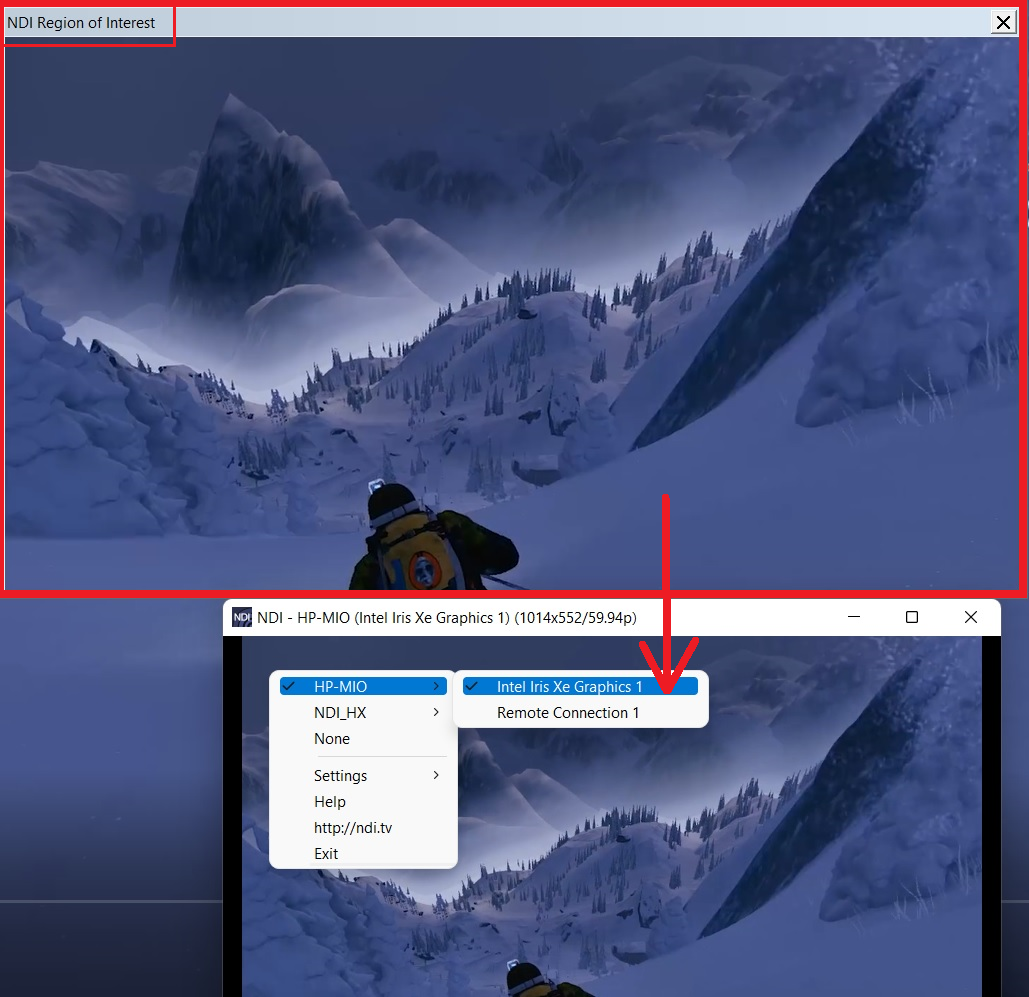This screenshot has height=997, width=1029.
Task: Select None to disconnect the source
Action: [332, 738]
